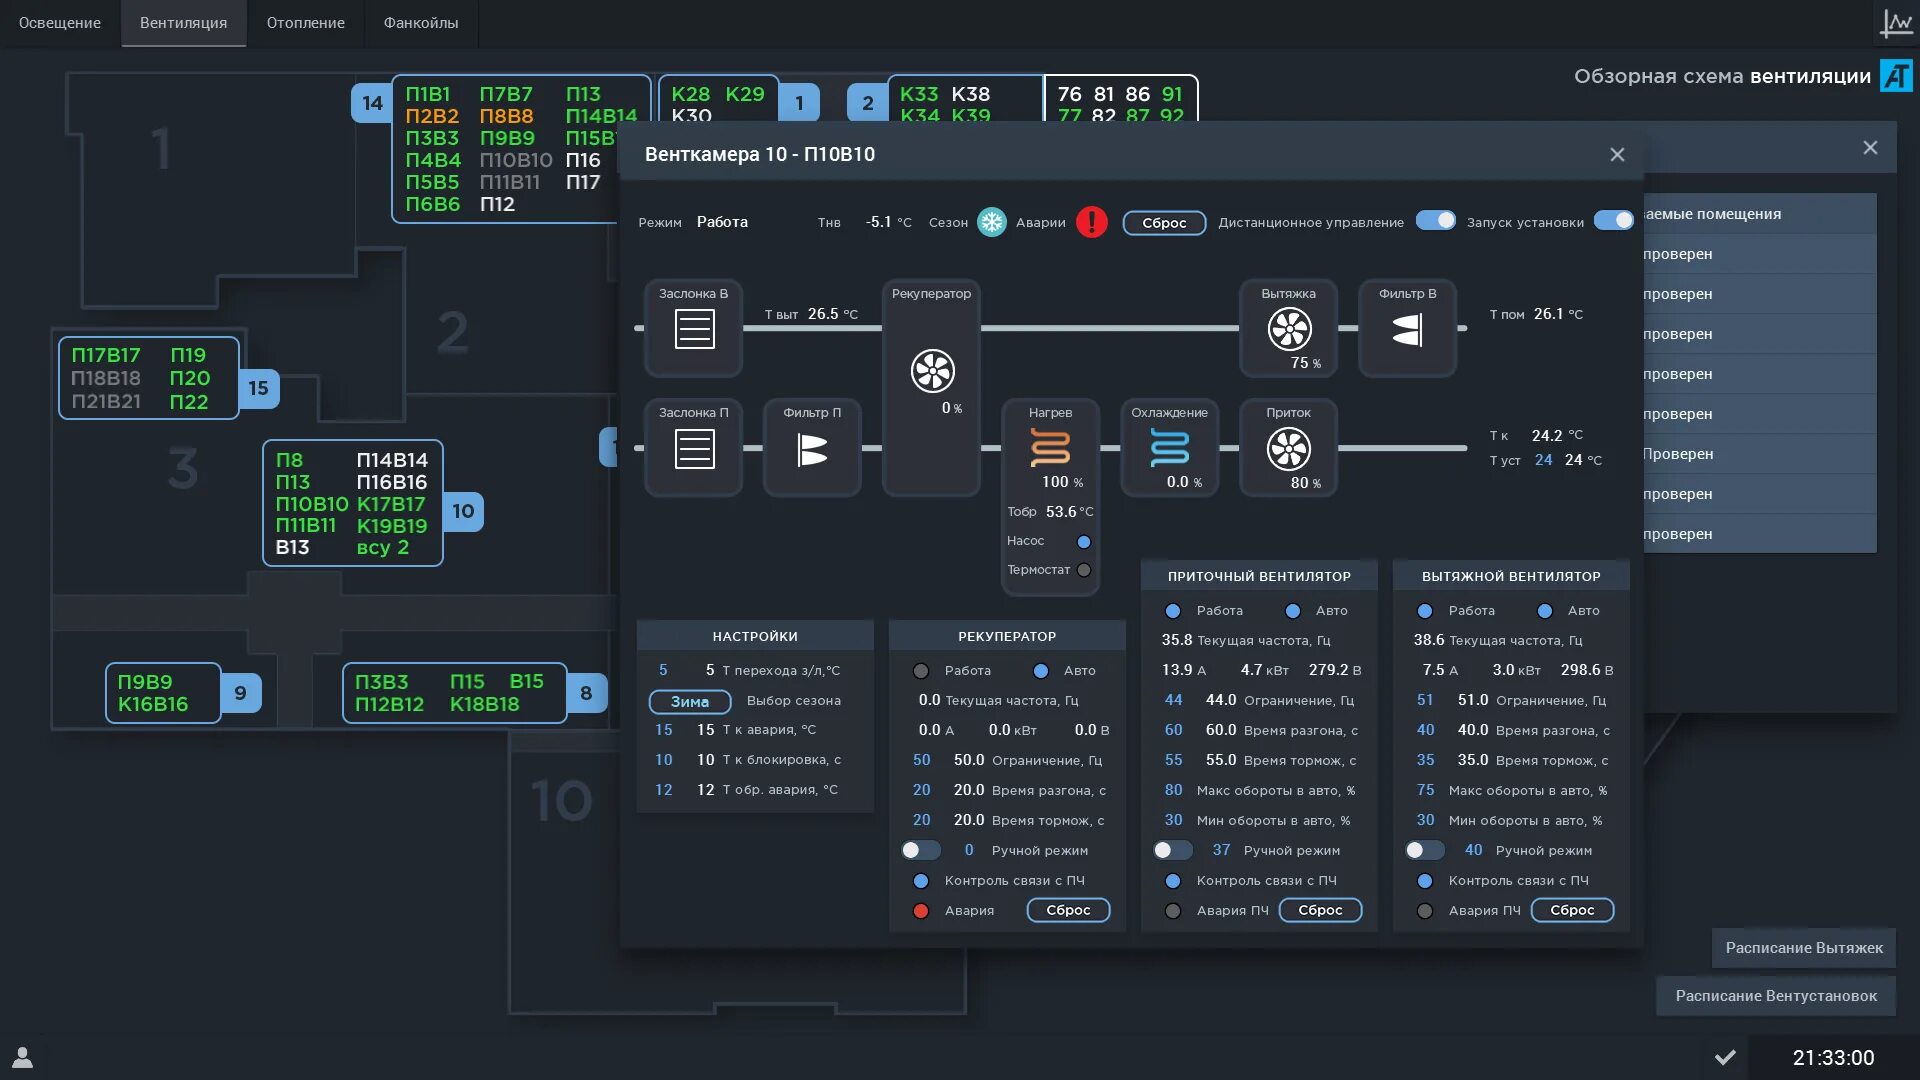The image size is (1920, 1080).
Task: Click the AT logo icon
Action: [1896, 76]
